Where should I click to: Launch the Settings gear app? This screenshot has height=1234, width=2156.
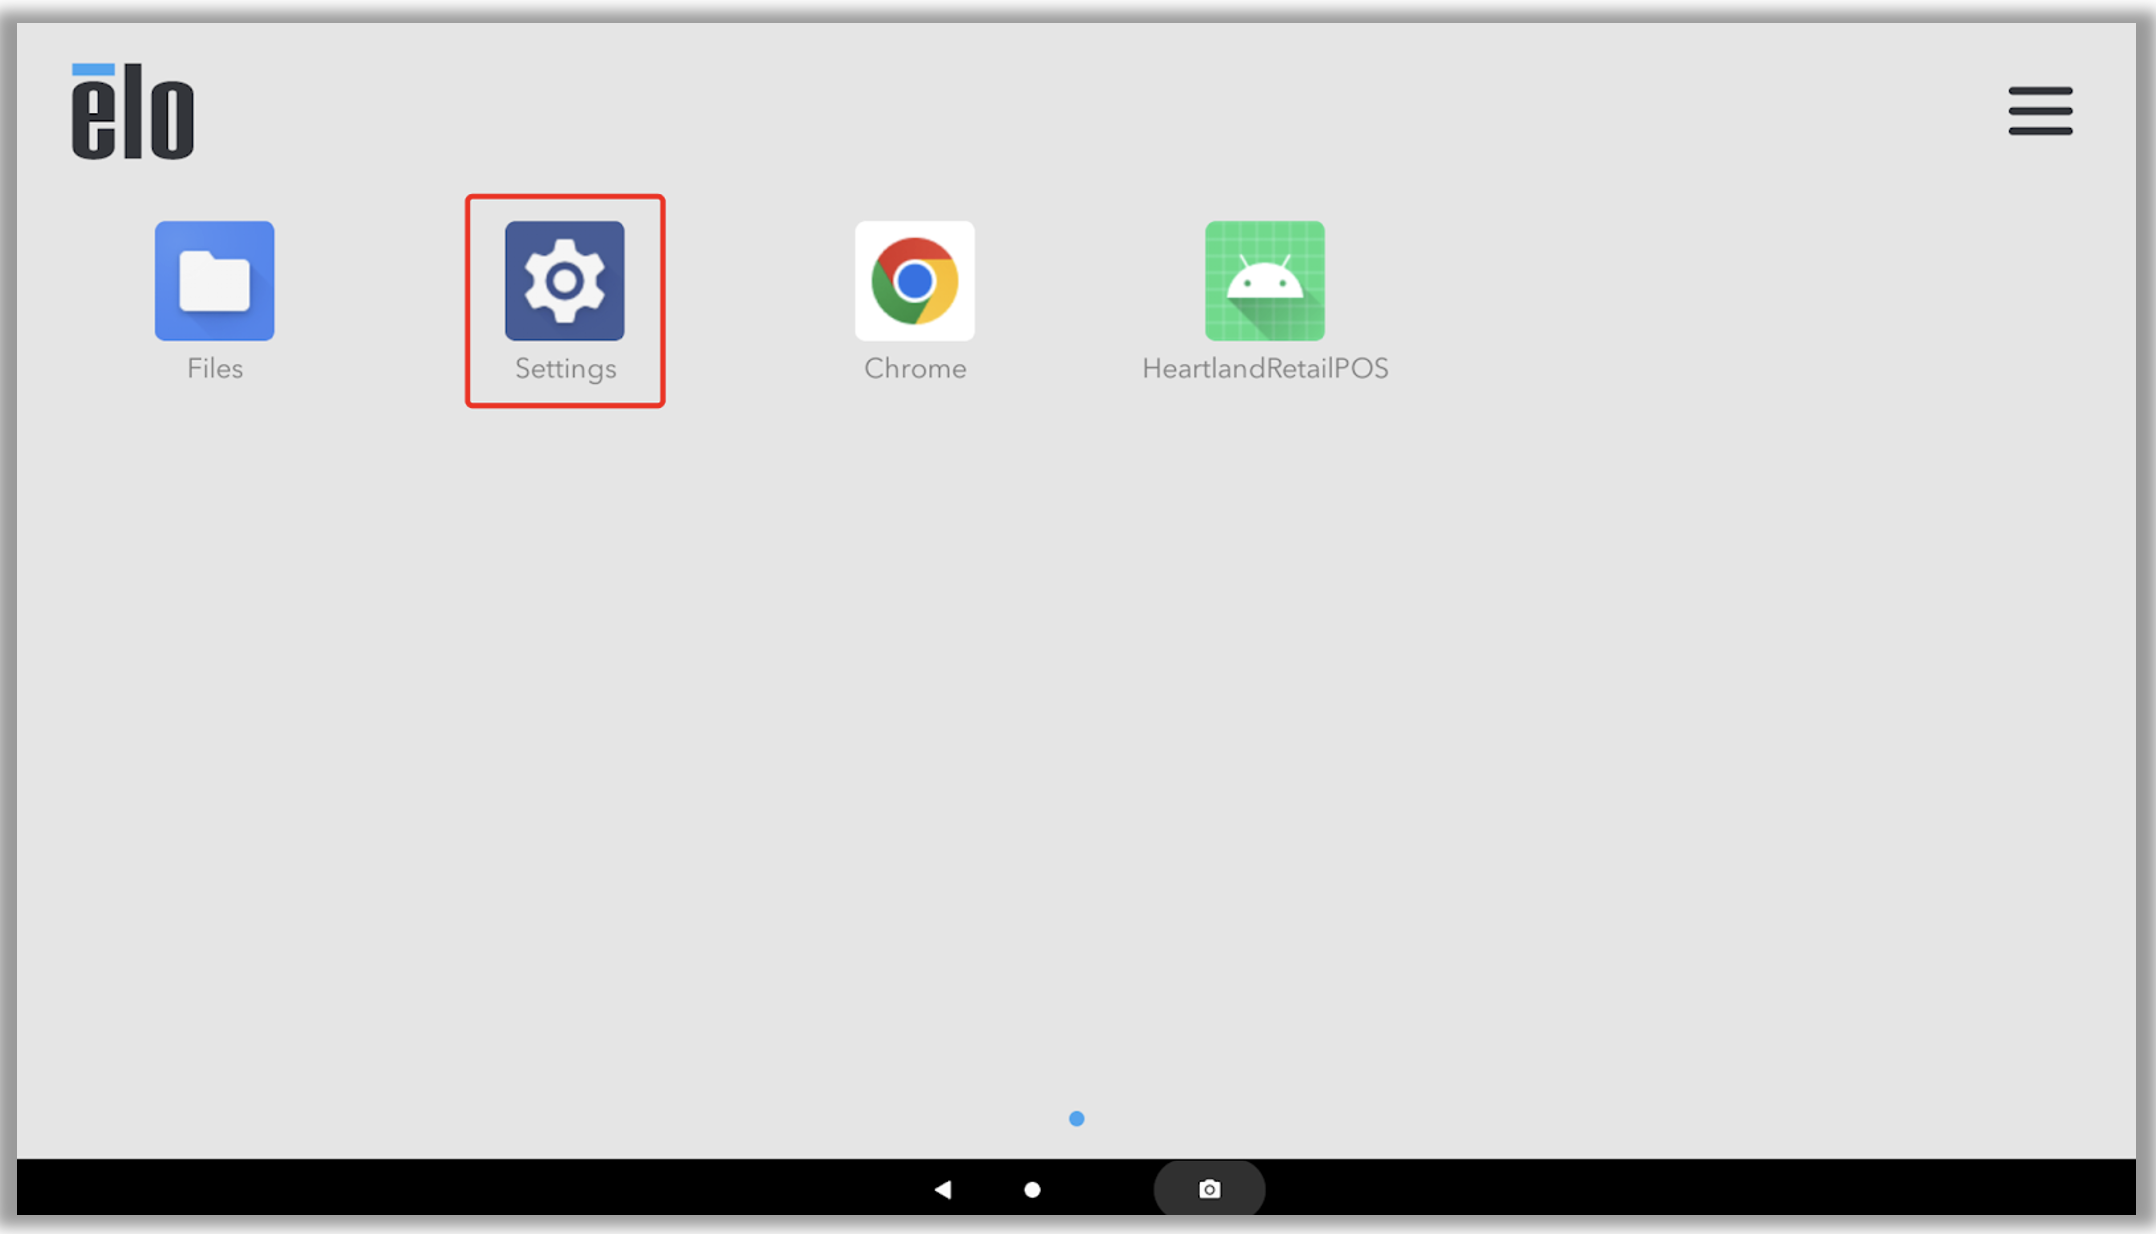point(564,281)
